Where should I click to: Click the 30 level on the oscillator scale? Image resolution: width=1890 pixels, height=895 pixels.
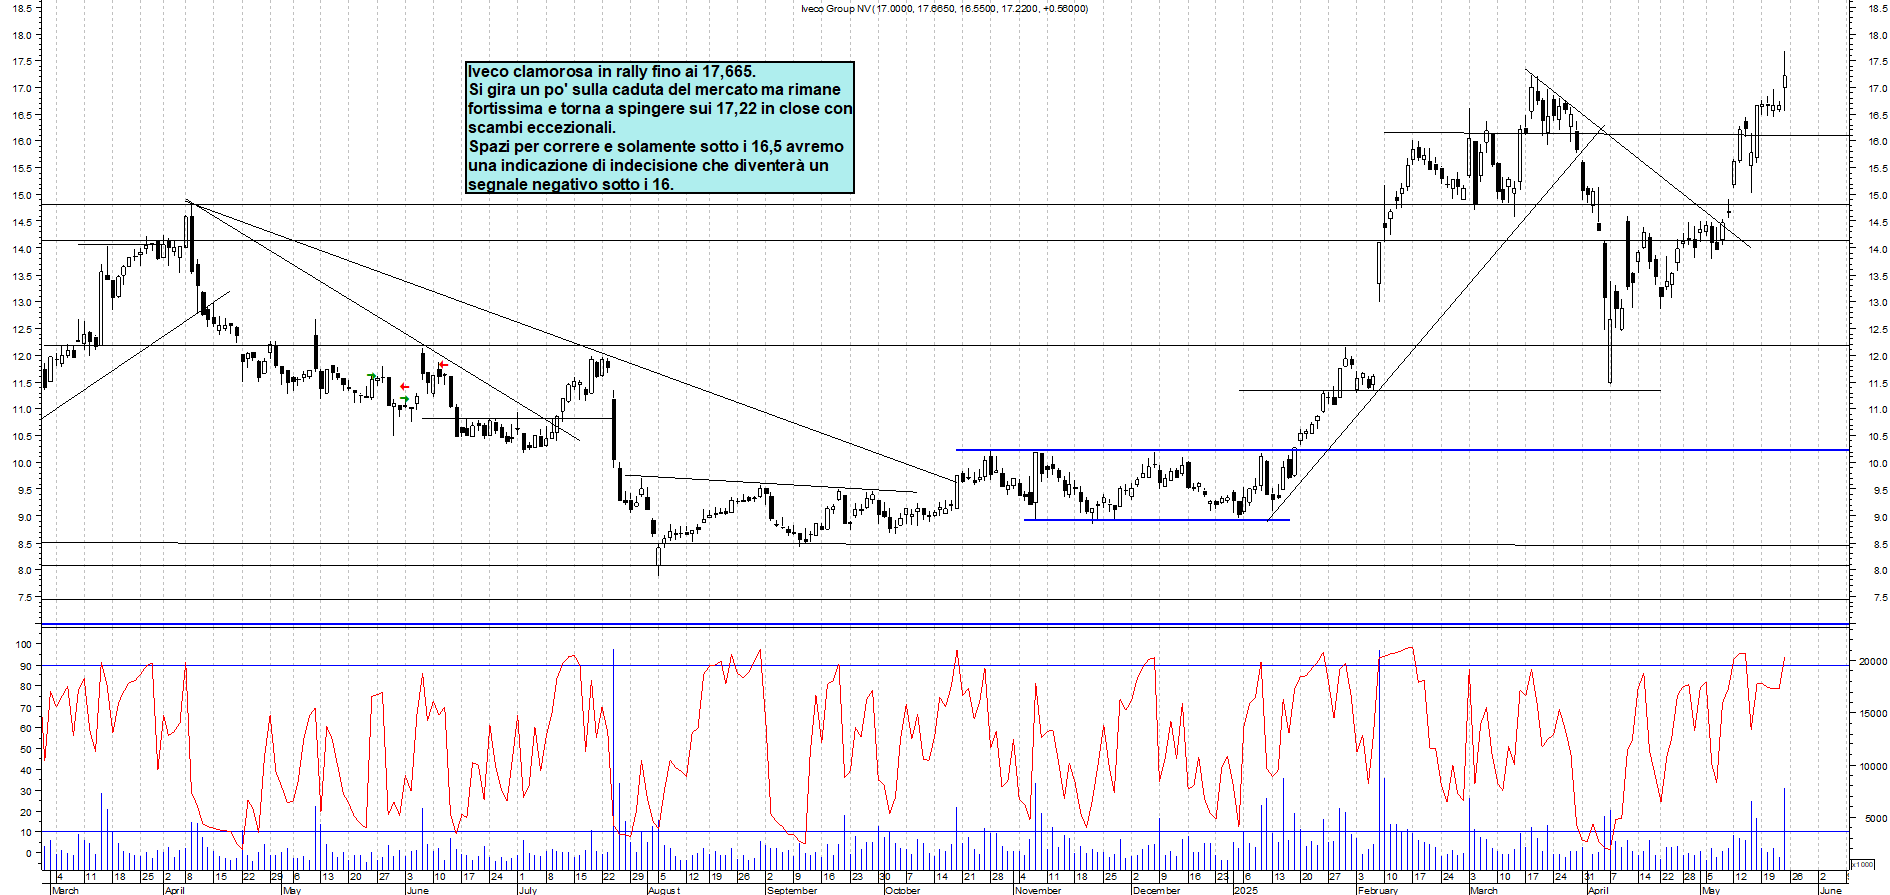(26, 791)
